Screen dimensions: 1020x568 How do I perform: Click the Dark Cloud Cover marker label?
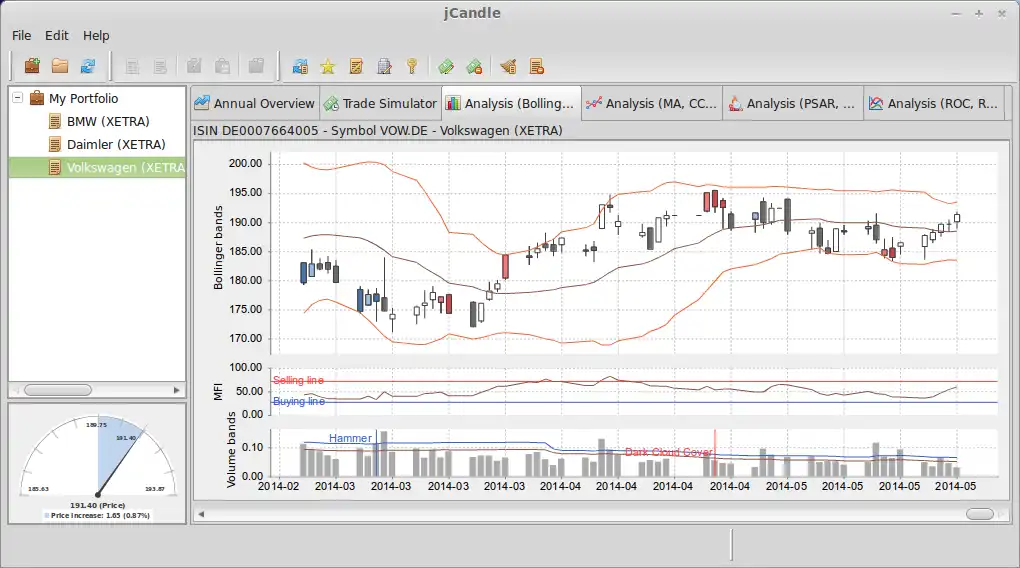[x=669, y=452]
